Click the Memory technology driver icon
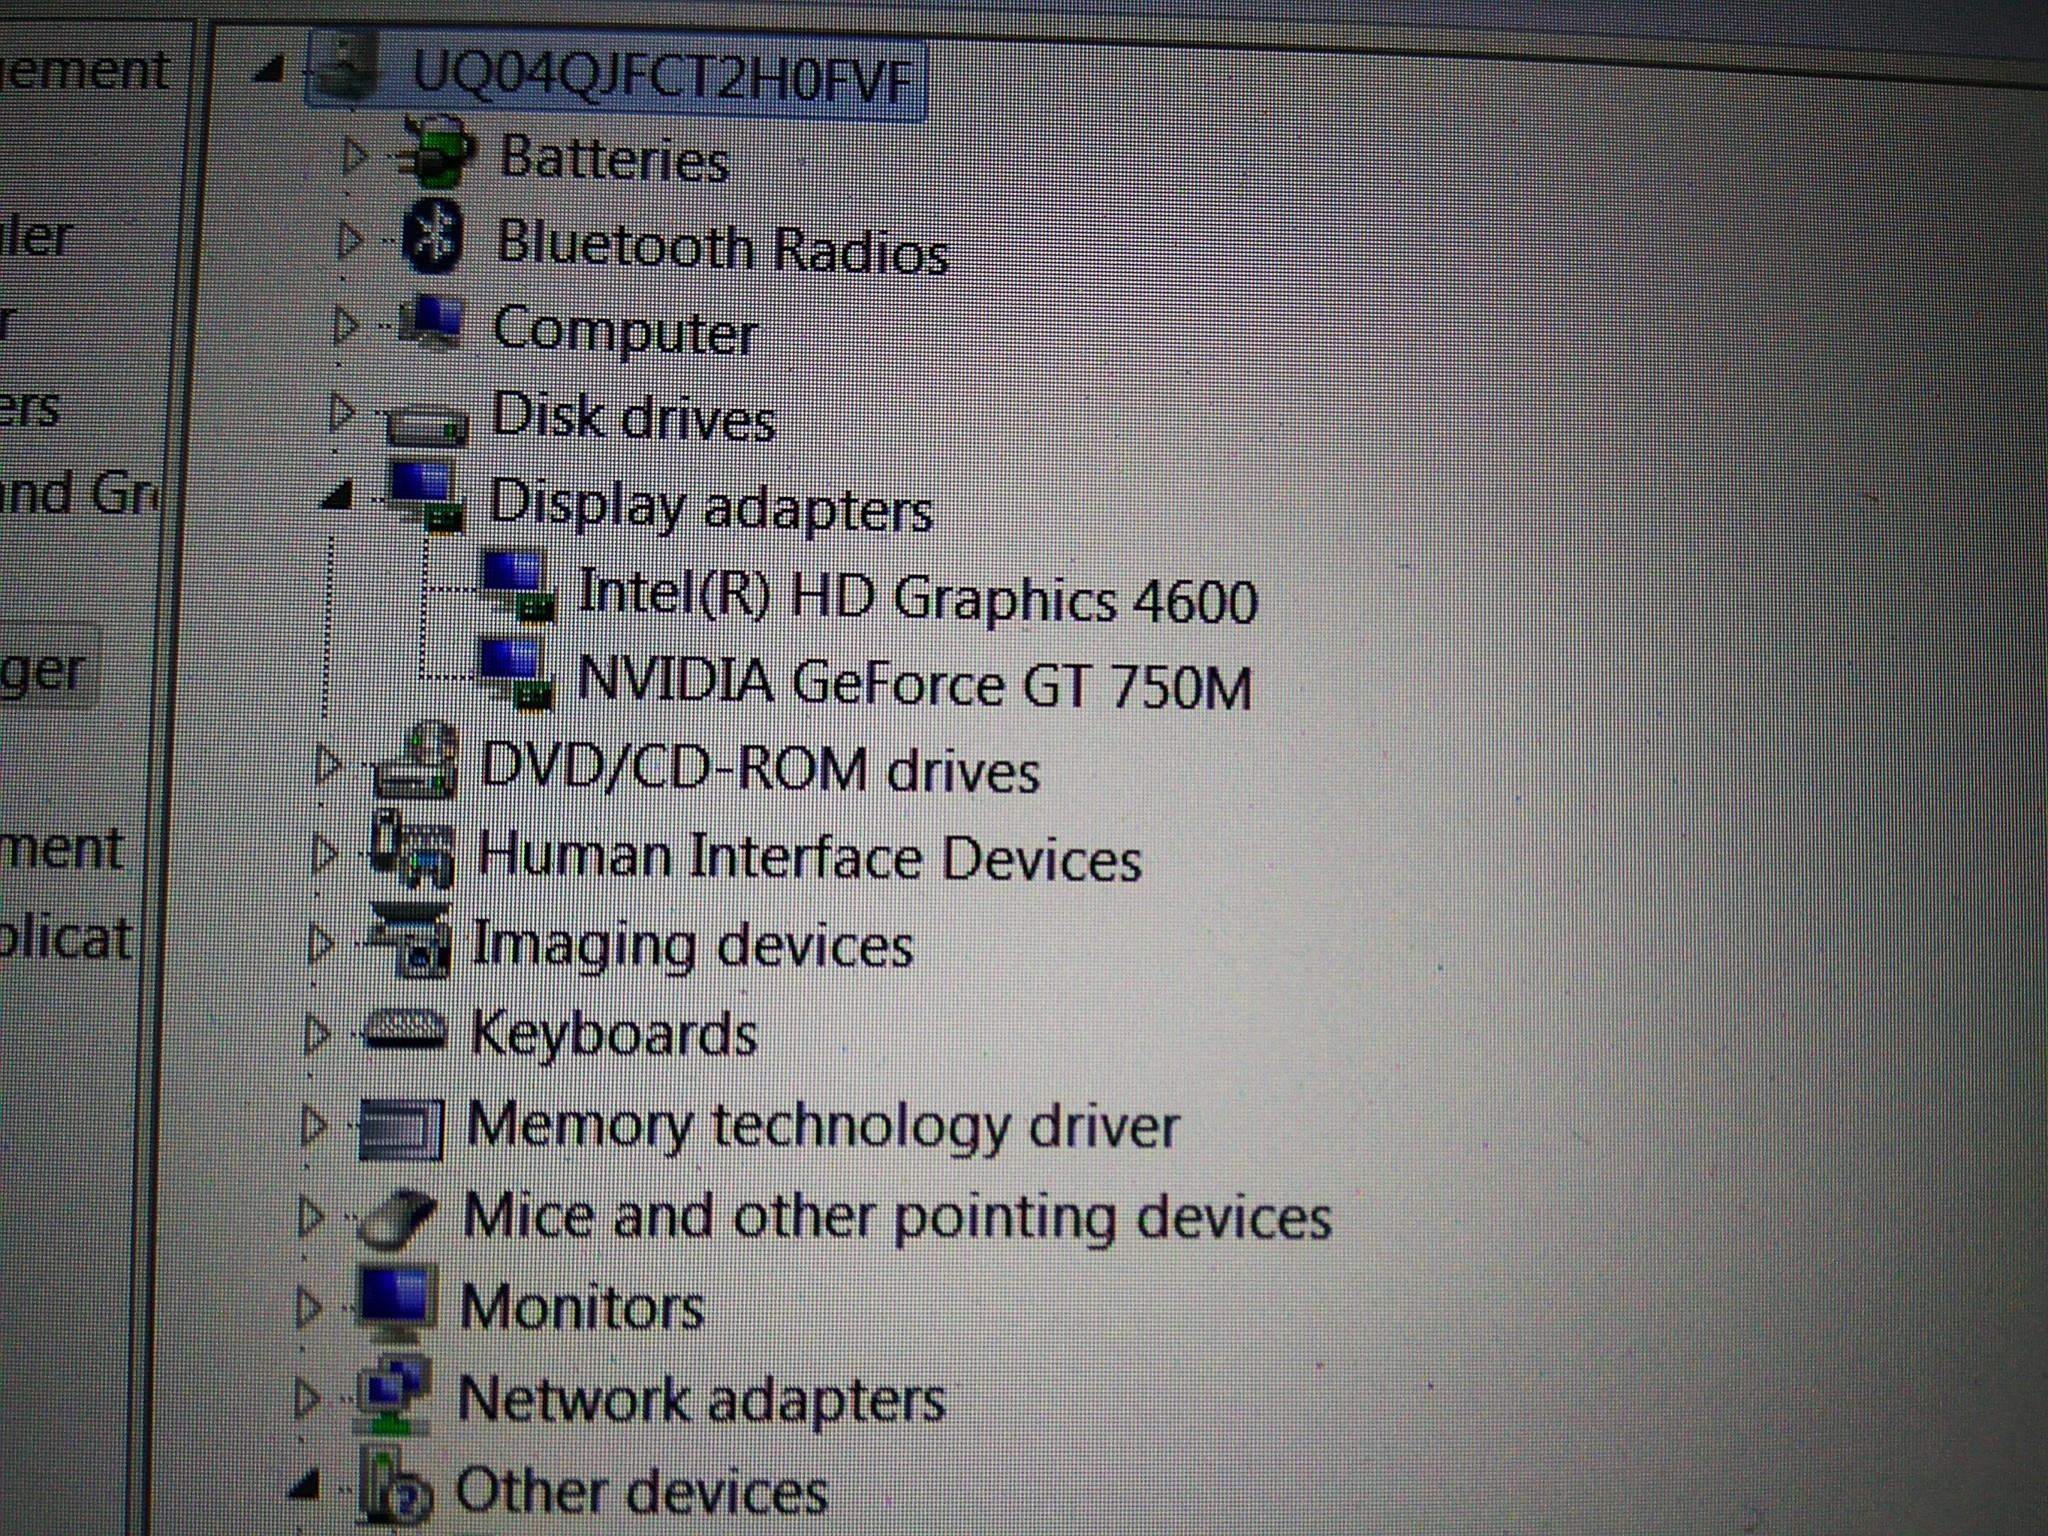Image resolution: width=2048 pixels, height=1536 pixels. tap(399, 1128)
